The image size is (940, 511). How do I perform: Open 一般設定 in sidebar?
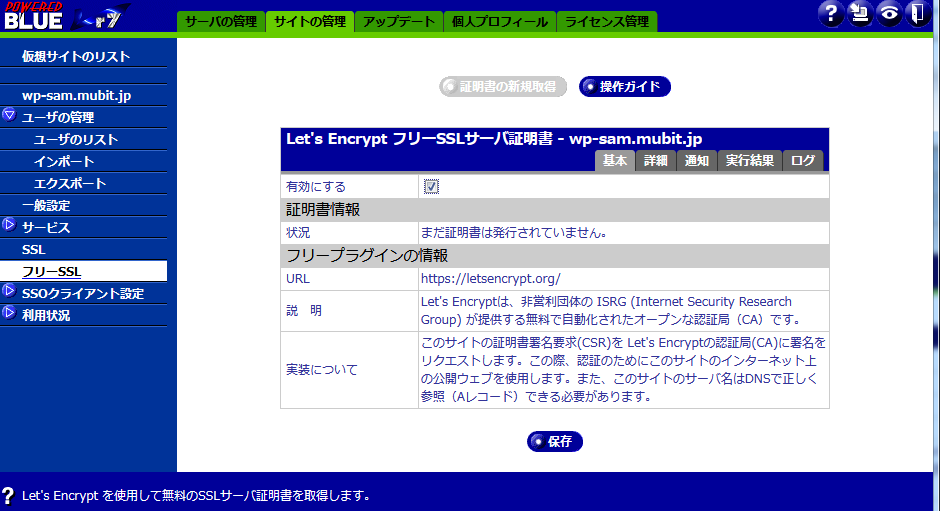pyautogui.click(x=46, y=206)
